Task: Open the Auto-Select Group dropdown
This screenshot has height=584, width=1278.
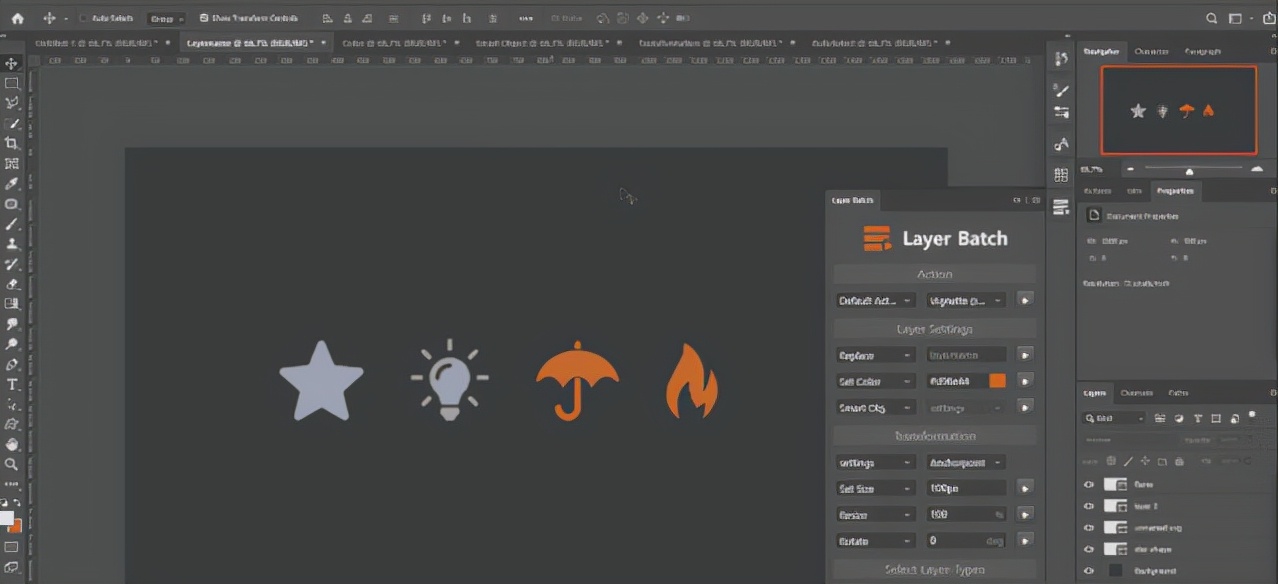Action: [166, 18]
